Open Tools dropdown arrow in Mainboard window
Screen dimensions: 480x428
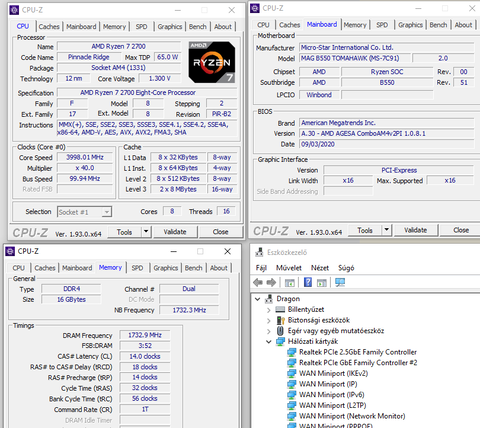coord(387,230)
